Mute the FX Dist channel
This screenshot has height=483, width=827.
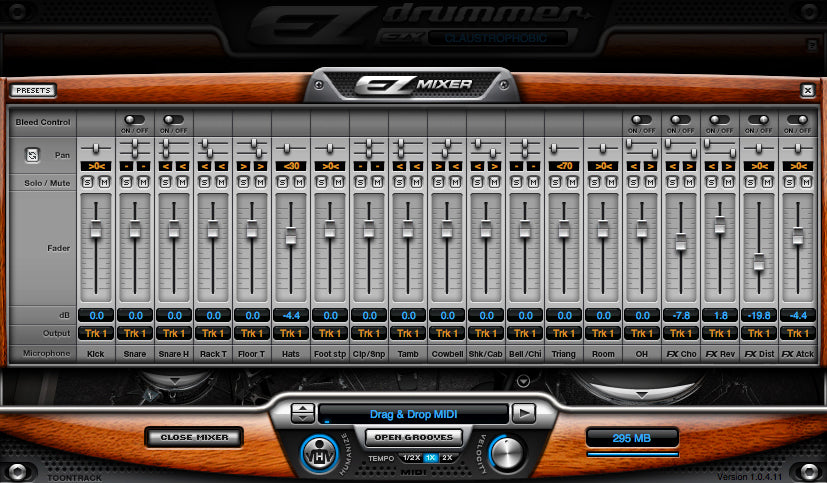tap(766, 182)
